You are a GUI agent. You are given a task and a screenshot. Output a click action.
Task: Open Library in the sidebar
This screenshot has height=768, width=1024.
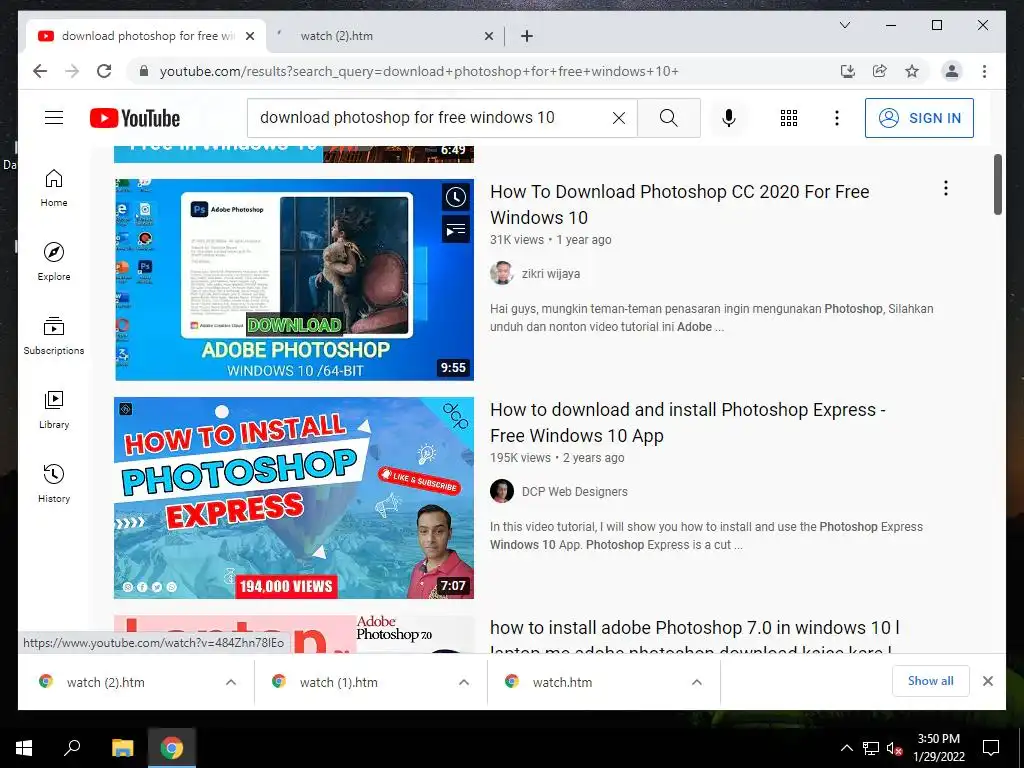tap(54, 409)
